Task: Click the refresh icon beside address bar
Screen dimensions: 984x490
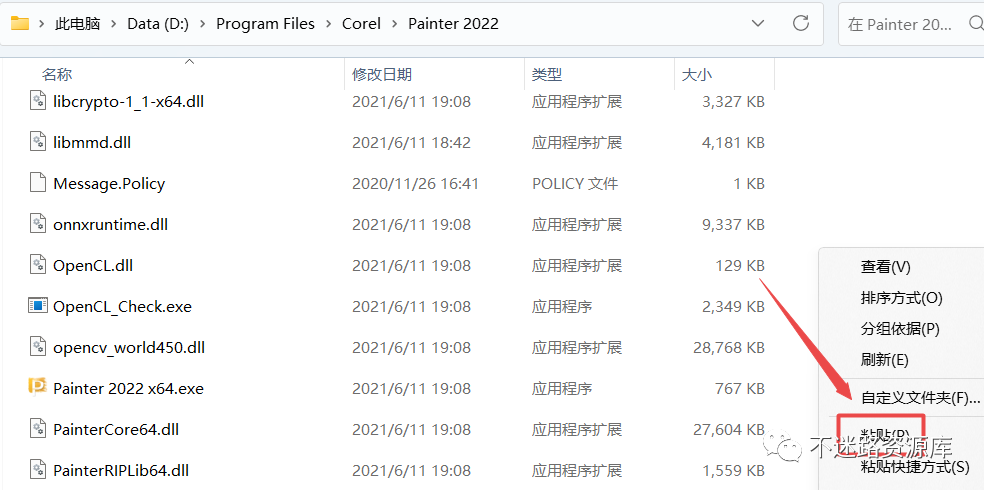Action: point(801,24)
